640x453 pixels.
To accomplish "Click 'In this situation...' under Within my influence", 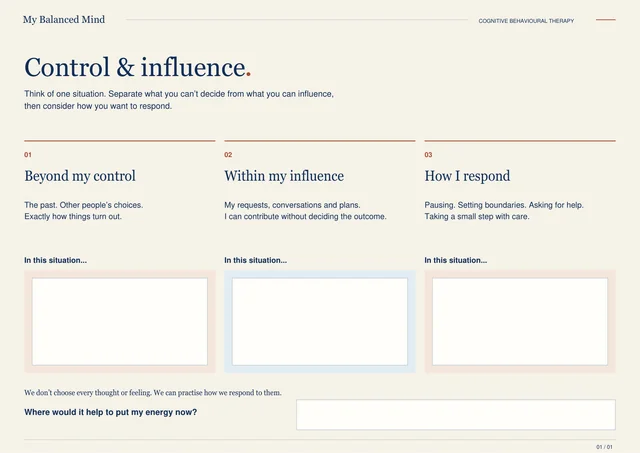I will click(256, 260).
